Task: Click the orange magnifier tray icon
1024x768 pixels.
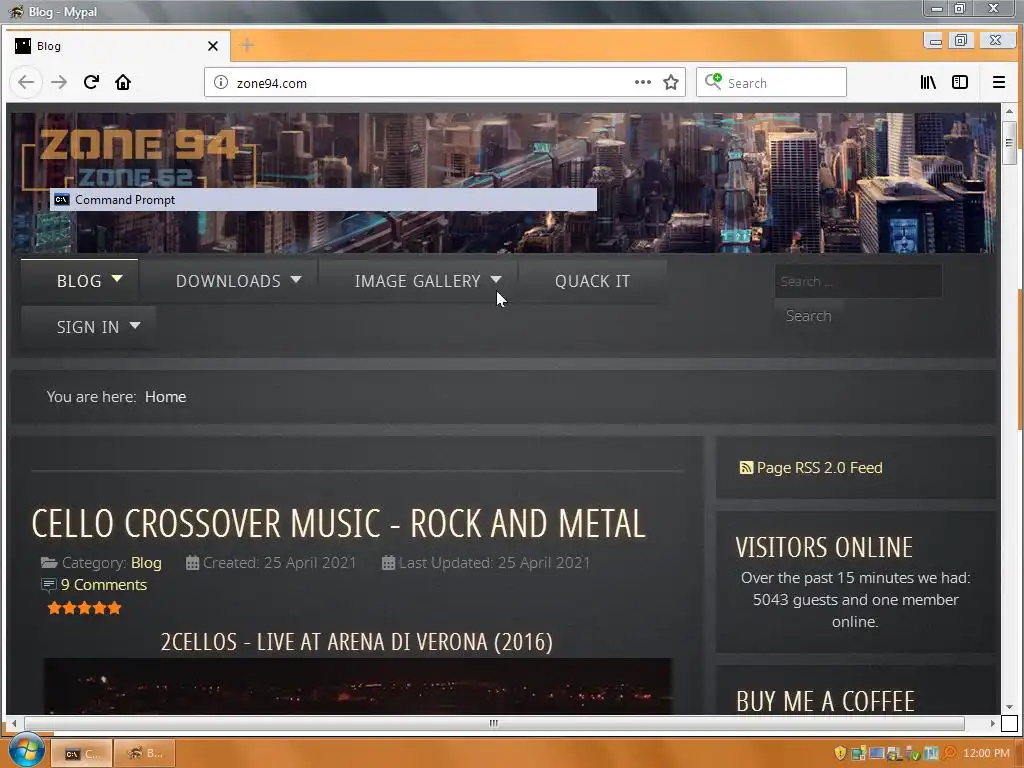Action: (x=949, y=753)
